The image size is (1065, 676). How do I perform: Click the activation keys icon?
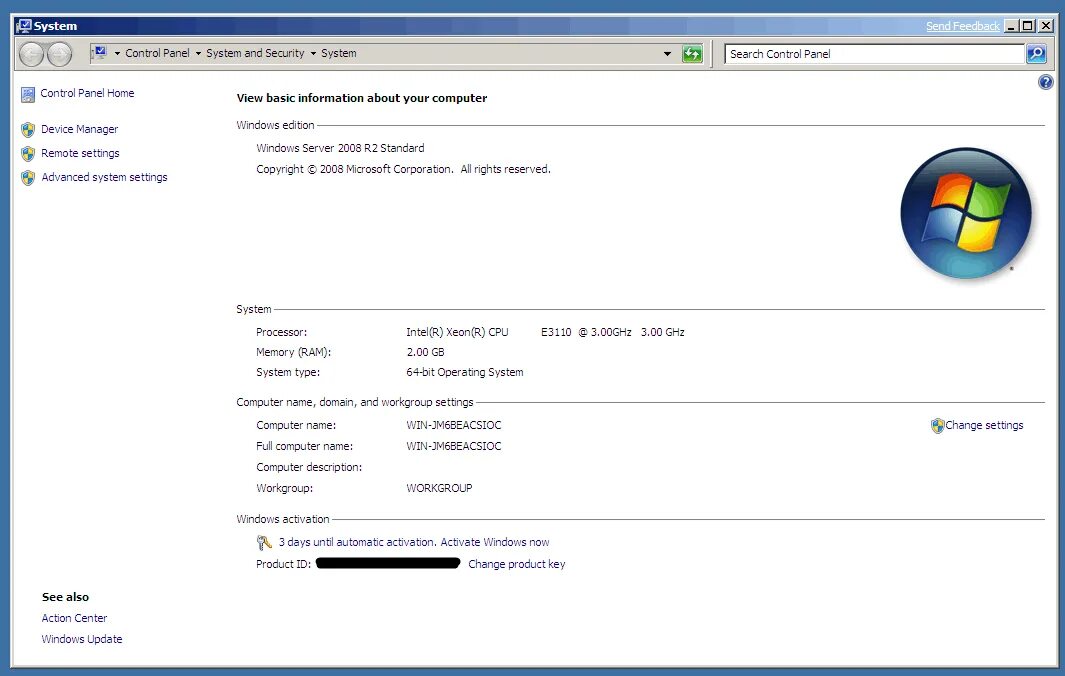pyautogui.click(x=264, y=542)
